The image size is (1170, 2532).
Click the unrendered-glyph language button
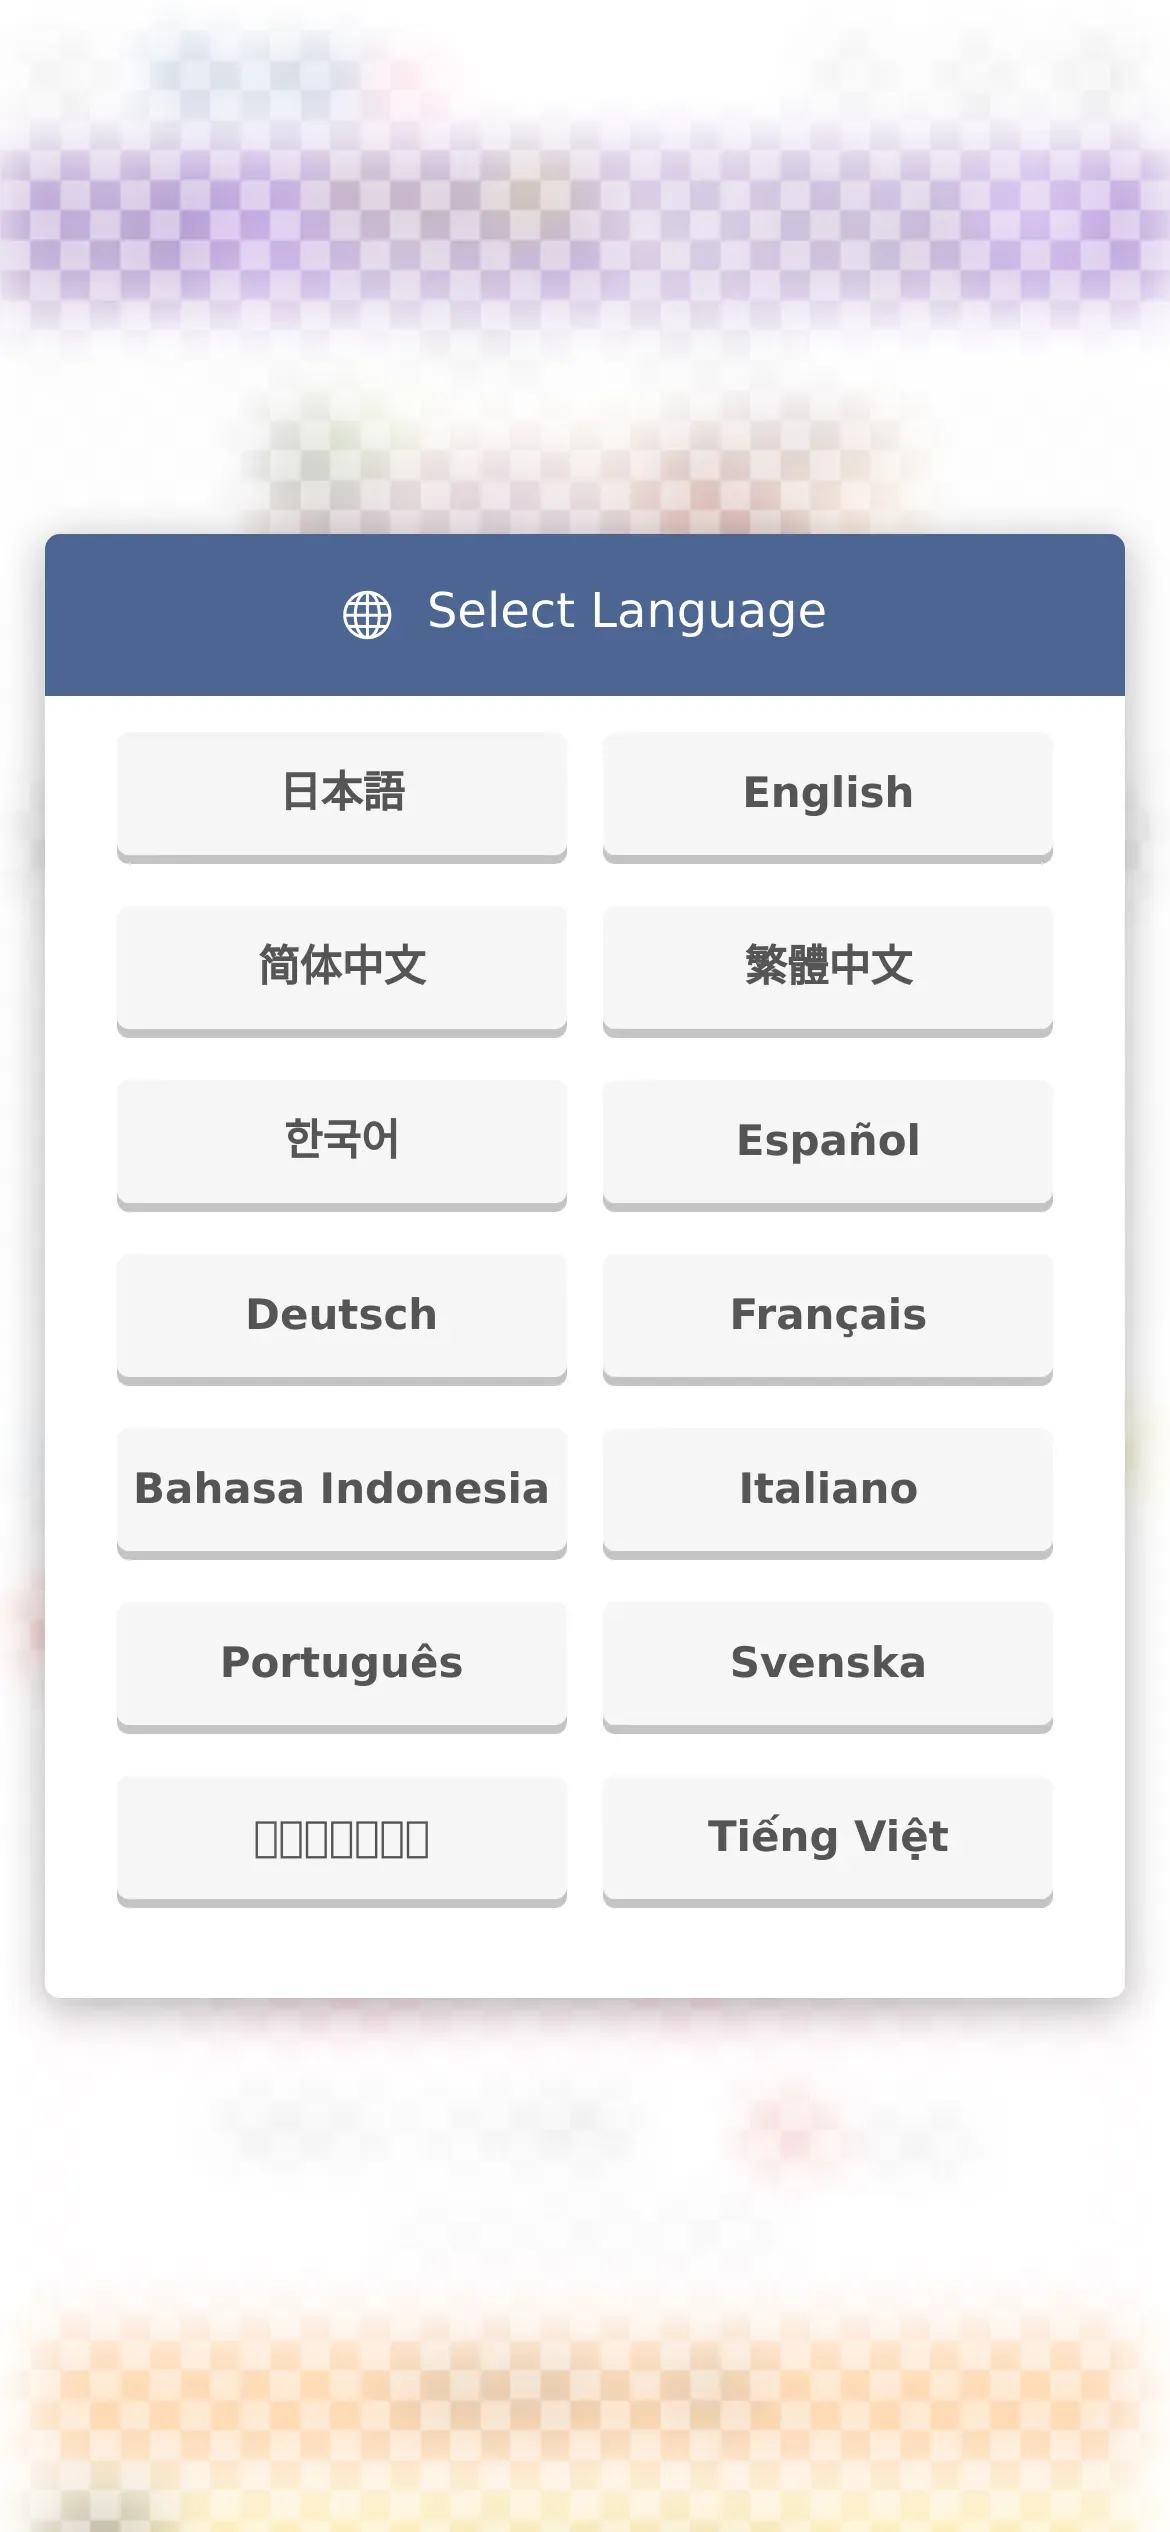click(x=342, y=1838)
